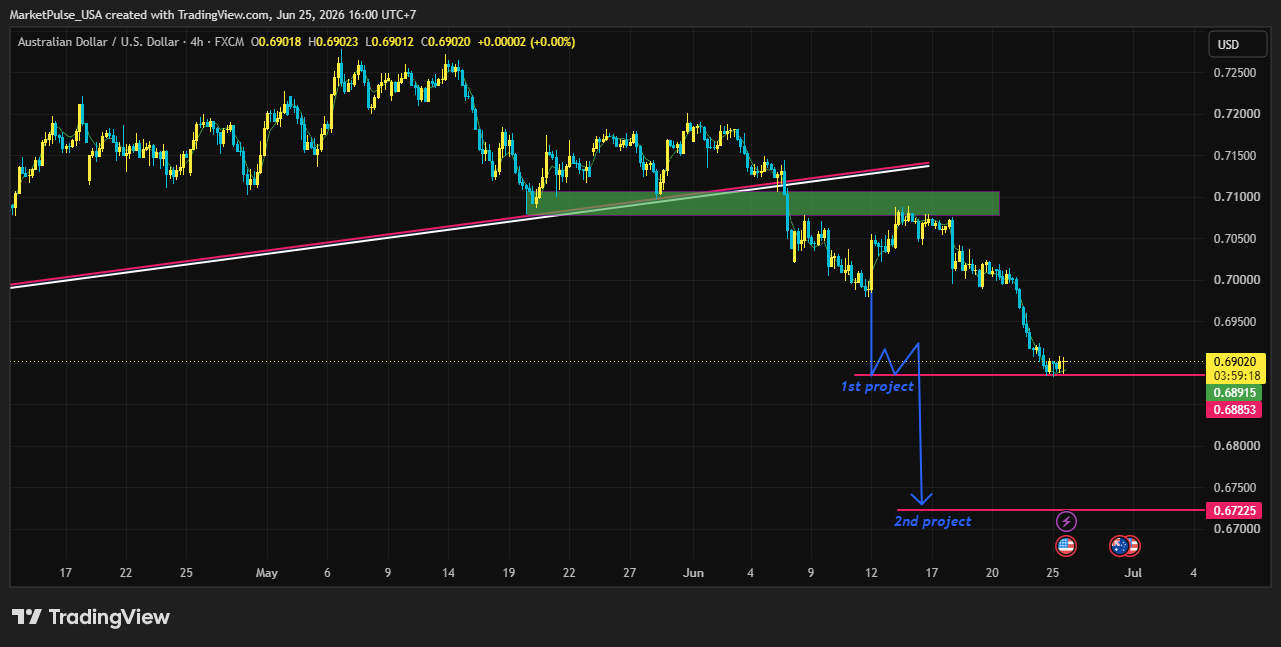
Task: Click the 27 date label on the time axis
Action: (629, 573)
